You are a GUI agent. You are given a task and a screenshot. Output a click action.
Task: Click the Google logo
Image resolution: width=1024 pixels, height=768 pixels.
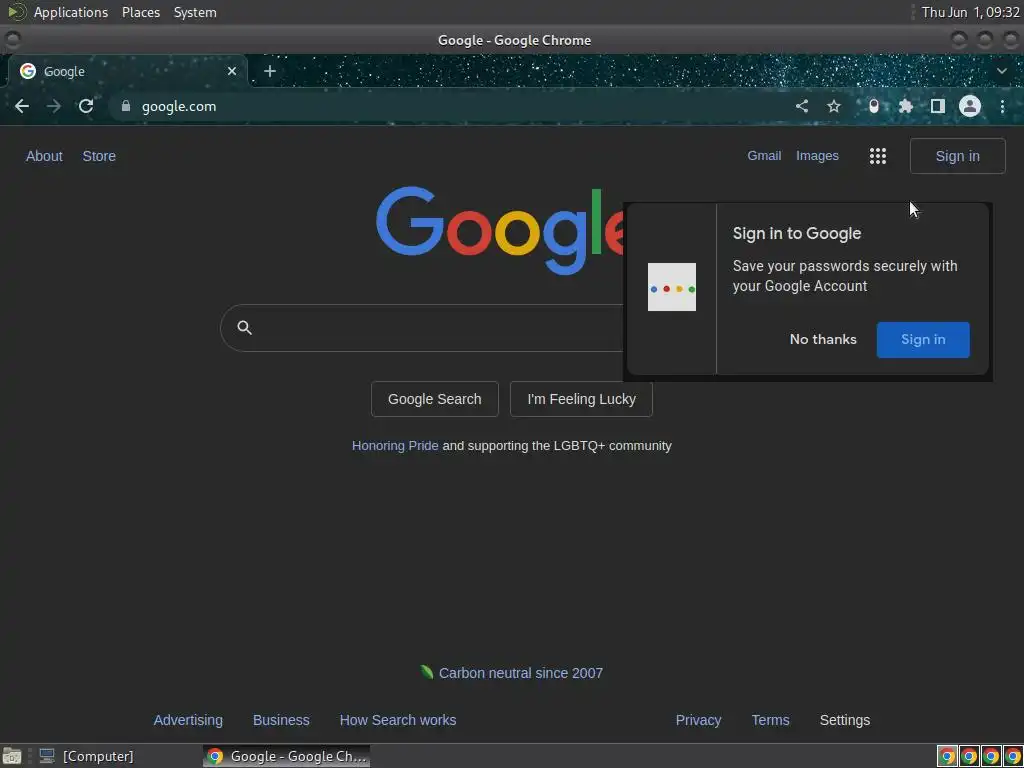click(x=500, y=230)
